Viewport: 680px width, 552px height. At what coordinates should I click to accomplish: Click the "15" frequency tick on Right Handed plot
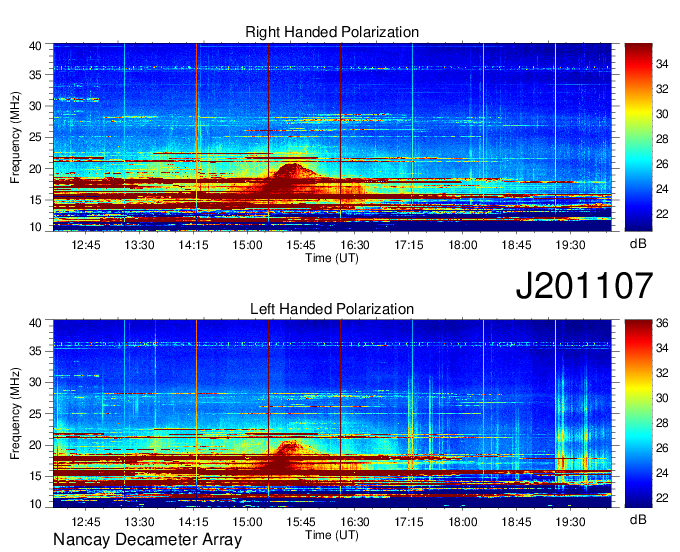coord(35,200)
